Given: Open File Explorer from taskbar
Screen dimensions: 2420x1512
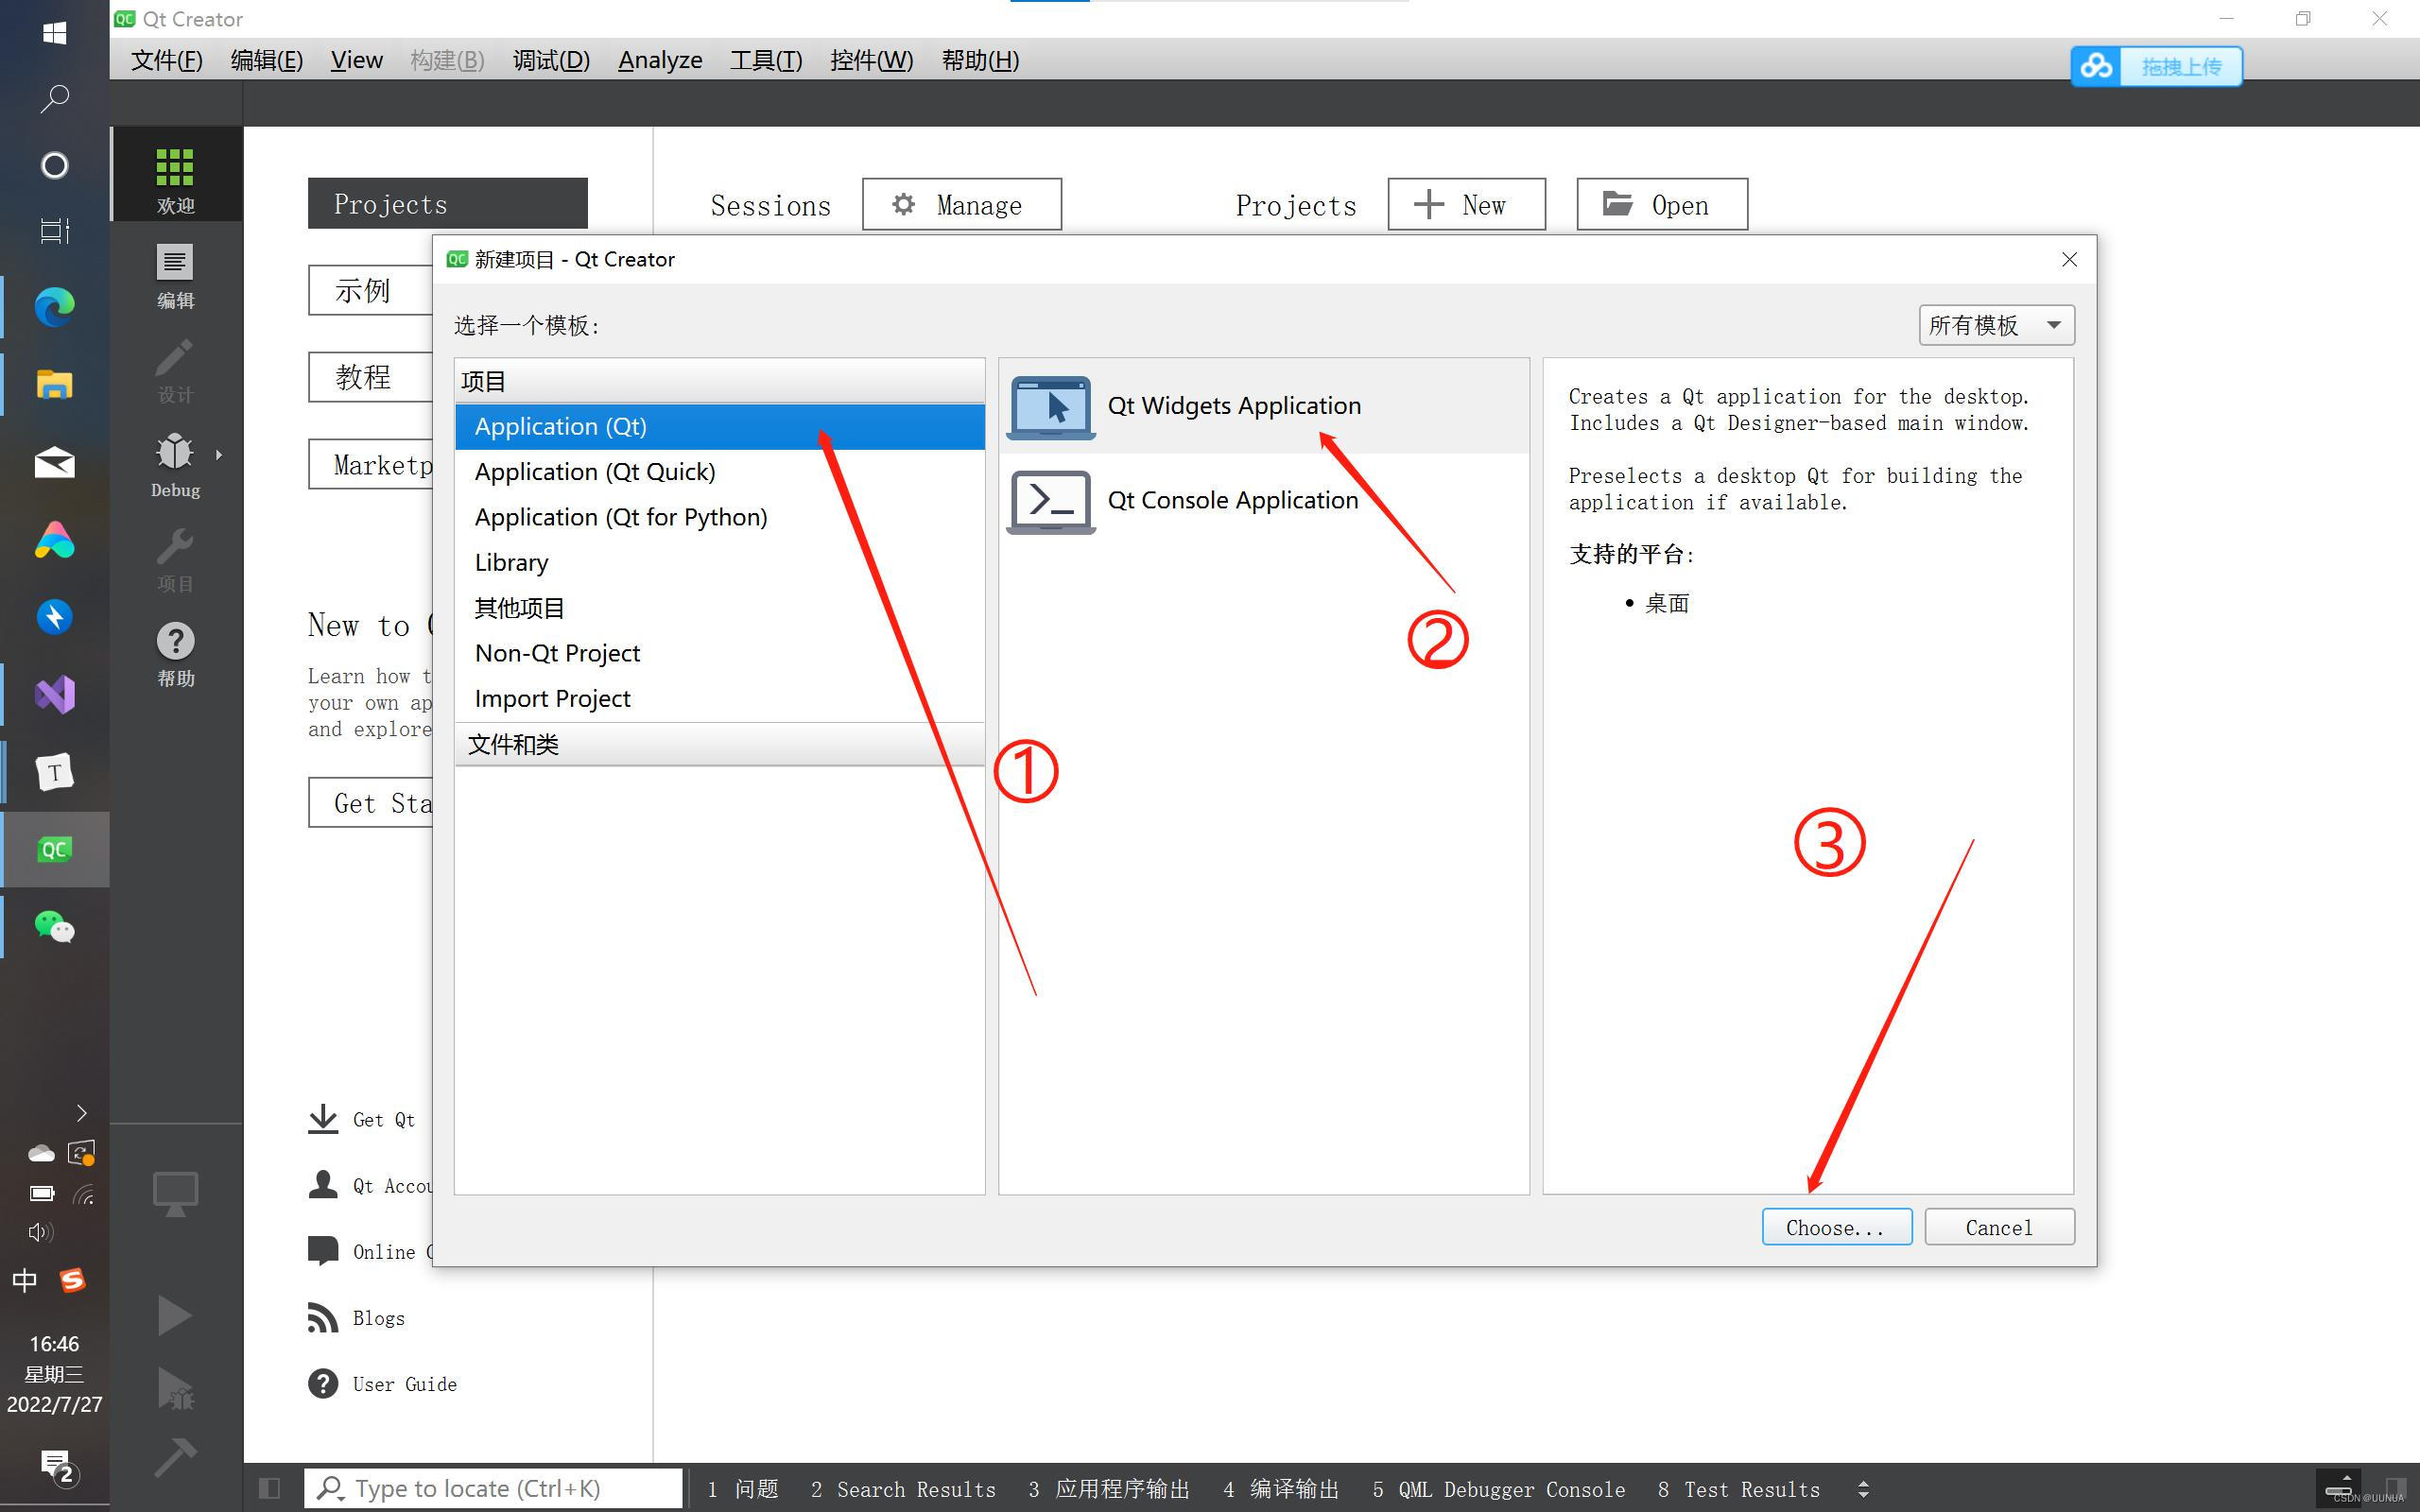Looking at the screenshot, I should click(x=54, y=385).
